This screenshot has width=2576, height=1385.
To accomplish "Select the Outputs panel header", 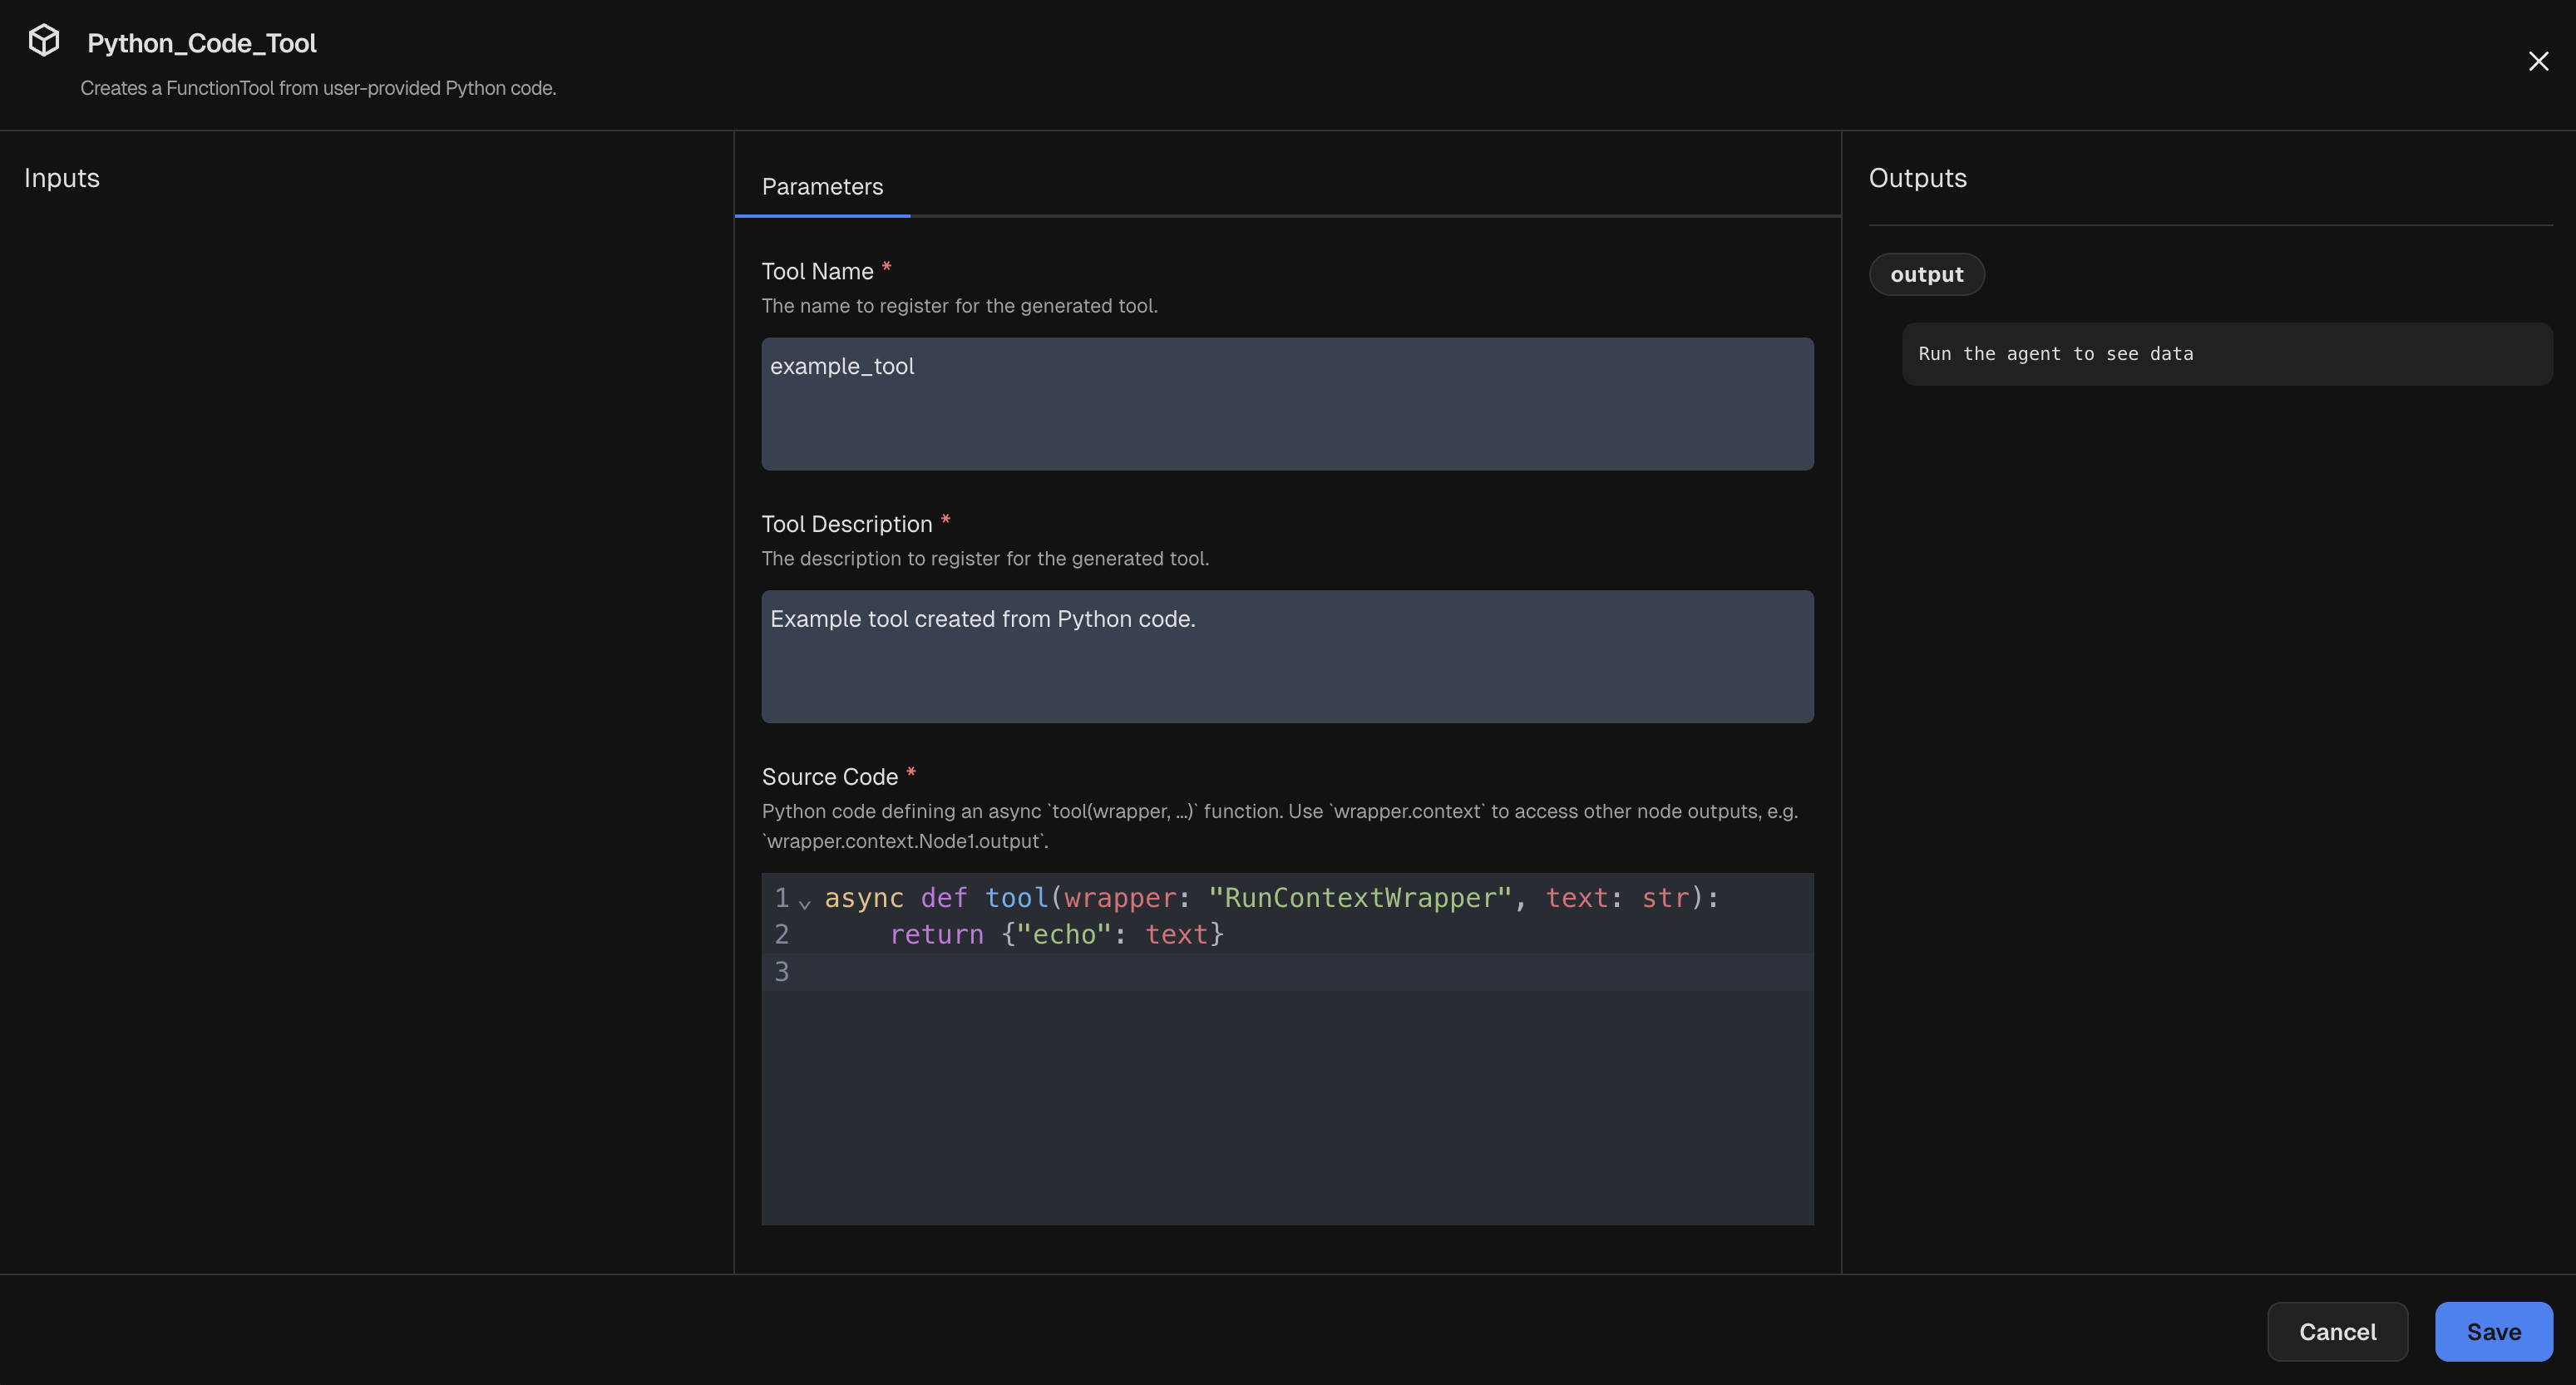I will [x=1915, y=177].
